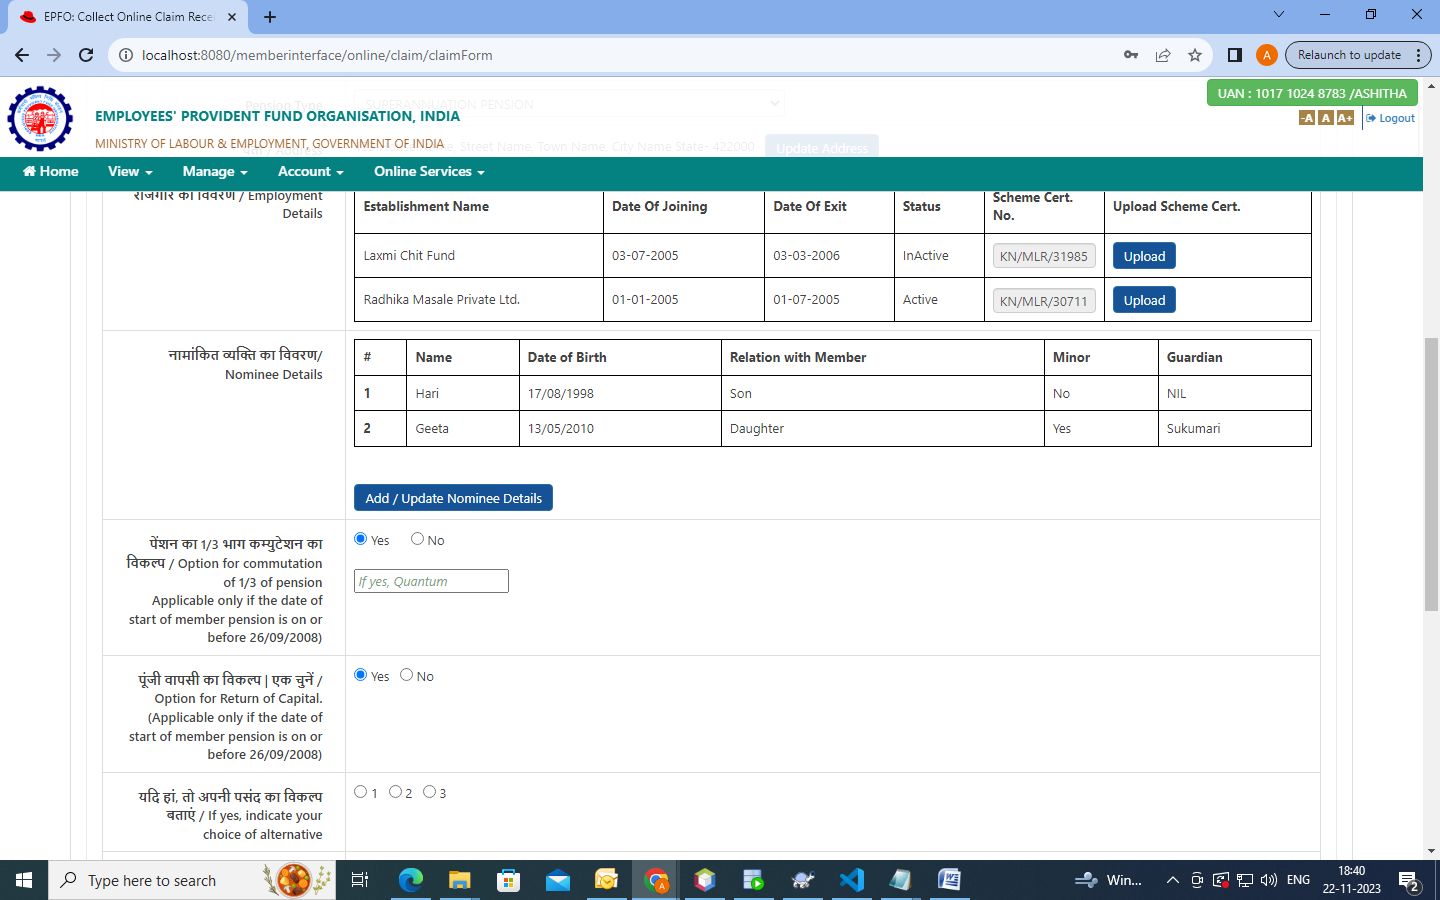The image size is (1440, 900).
Task: Click the Relaunch to update button
Action: (x=1349, y=55)
